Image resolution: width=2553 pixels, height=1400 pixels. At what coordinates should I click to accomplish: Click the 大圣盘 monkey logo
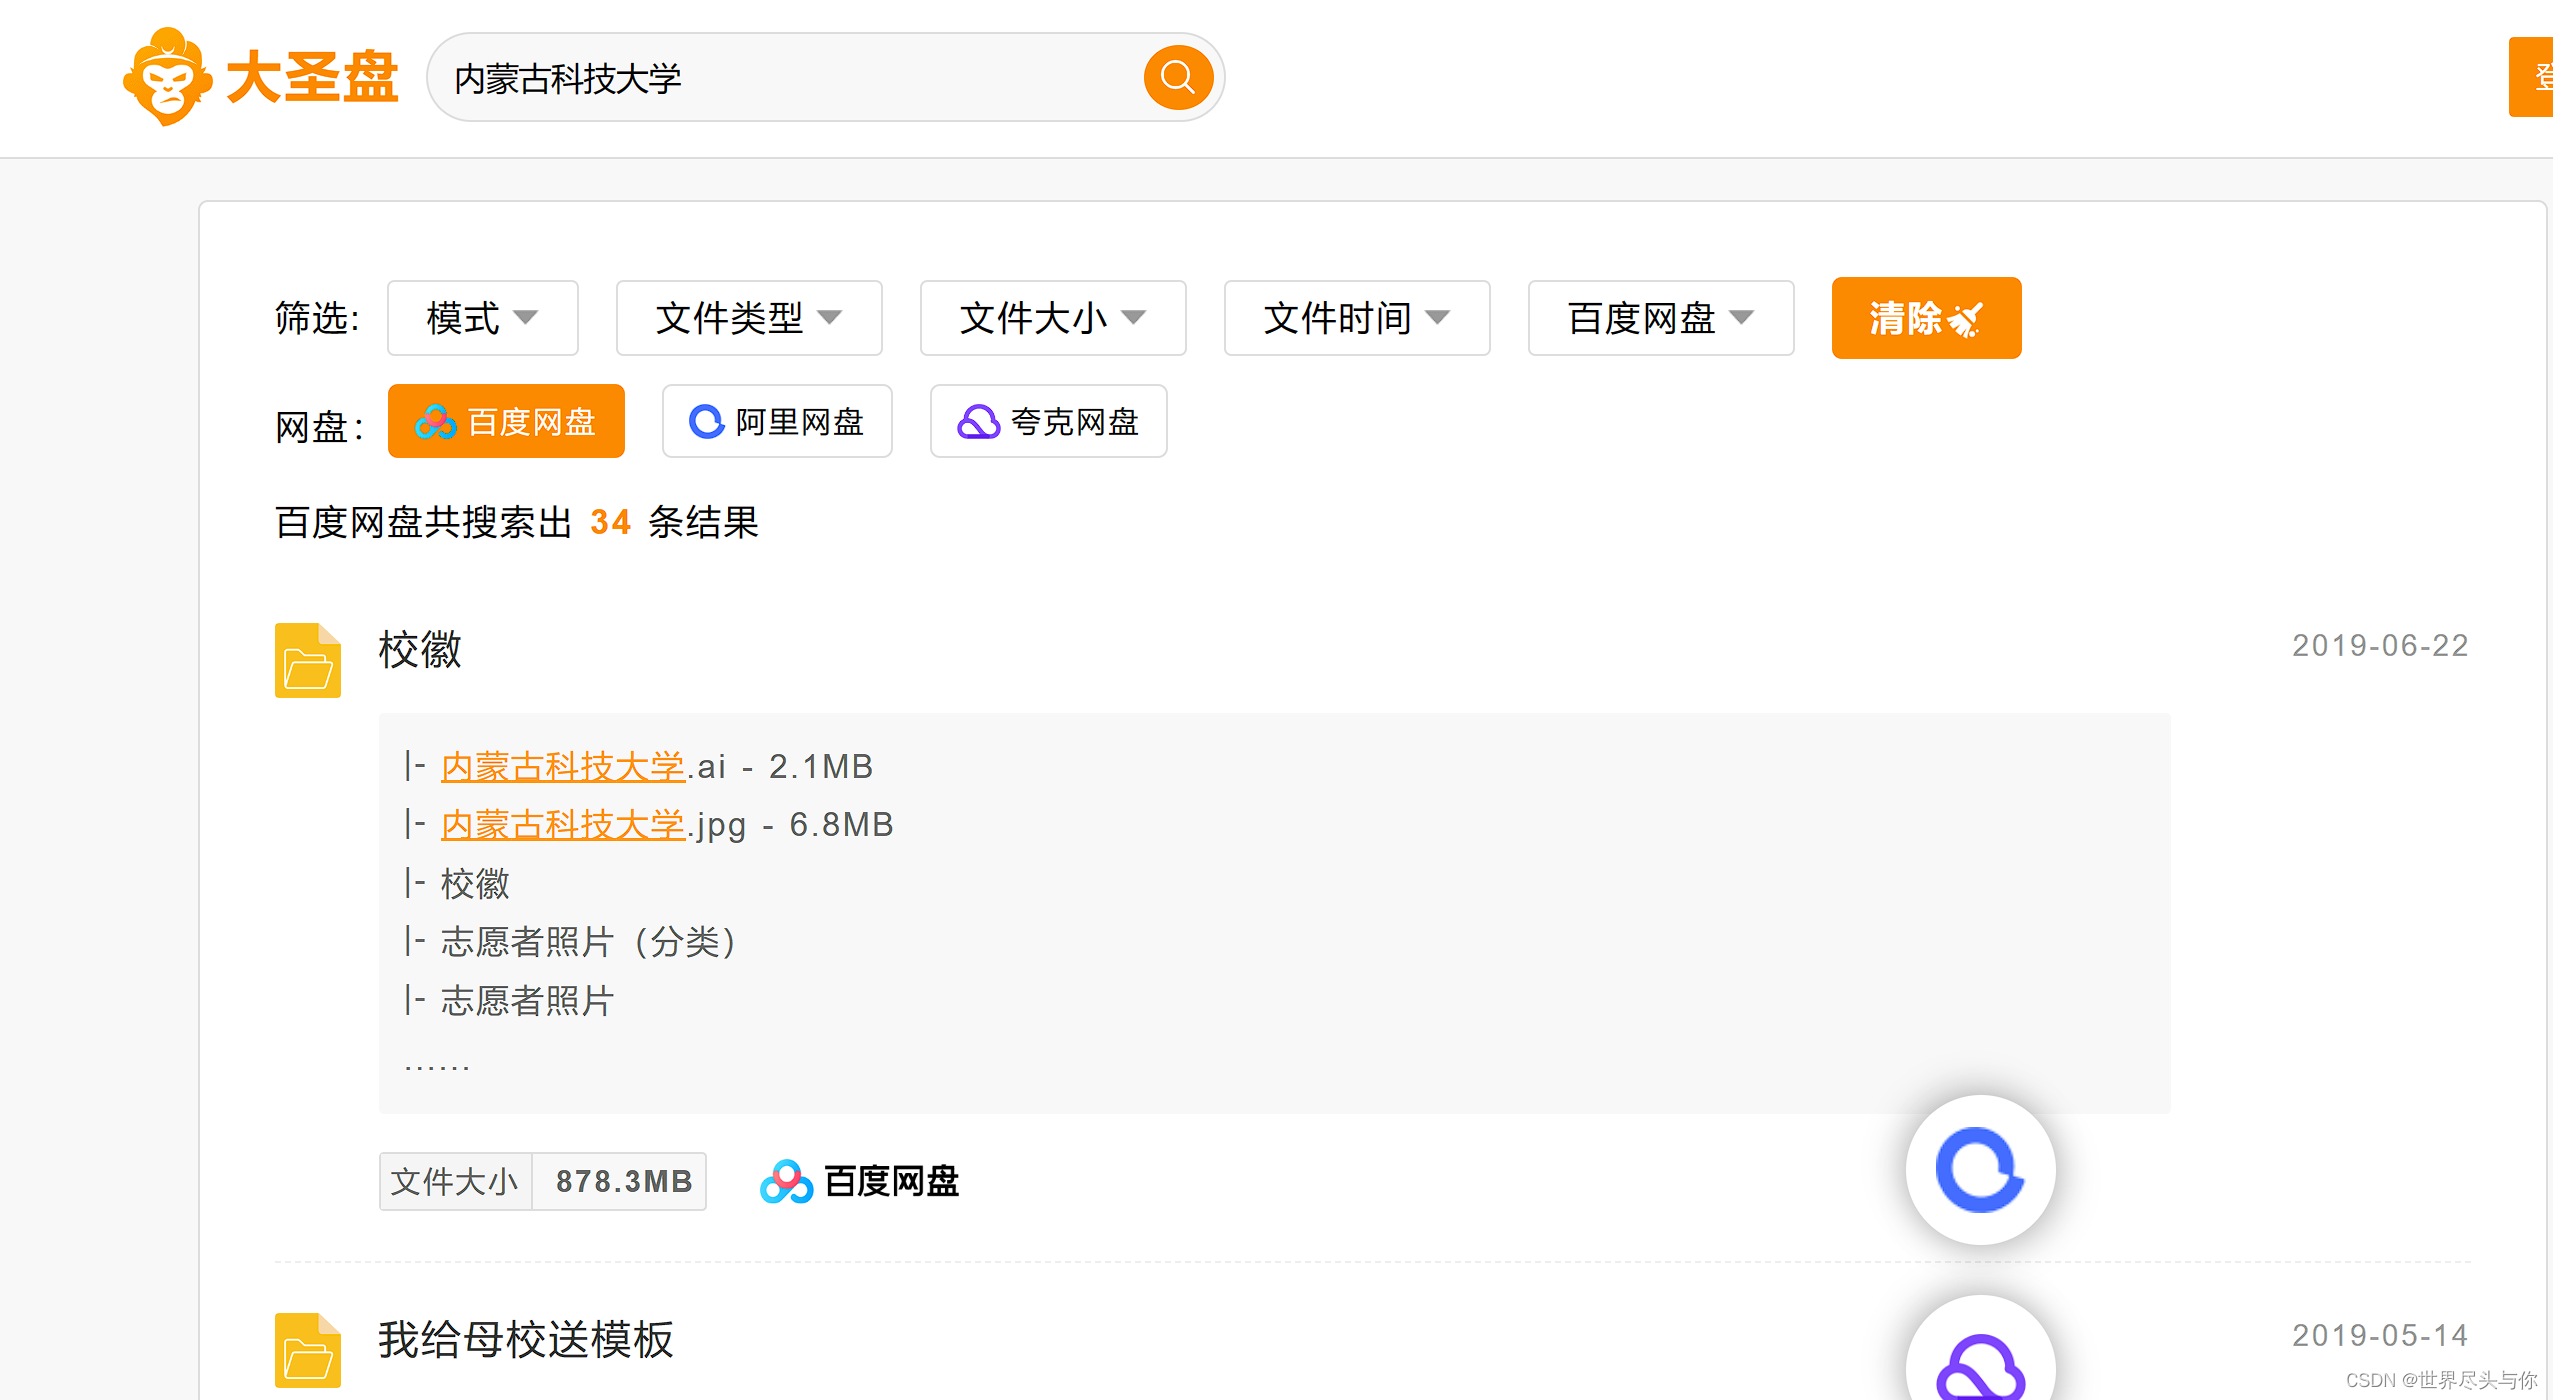click(x=167, y=78)
